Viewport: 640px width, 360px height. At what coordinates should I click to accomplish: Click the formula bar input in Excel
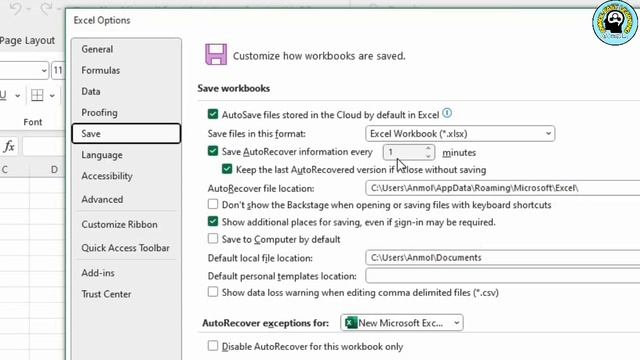coord(44,146)
